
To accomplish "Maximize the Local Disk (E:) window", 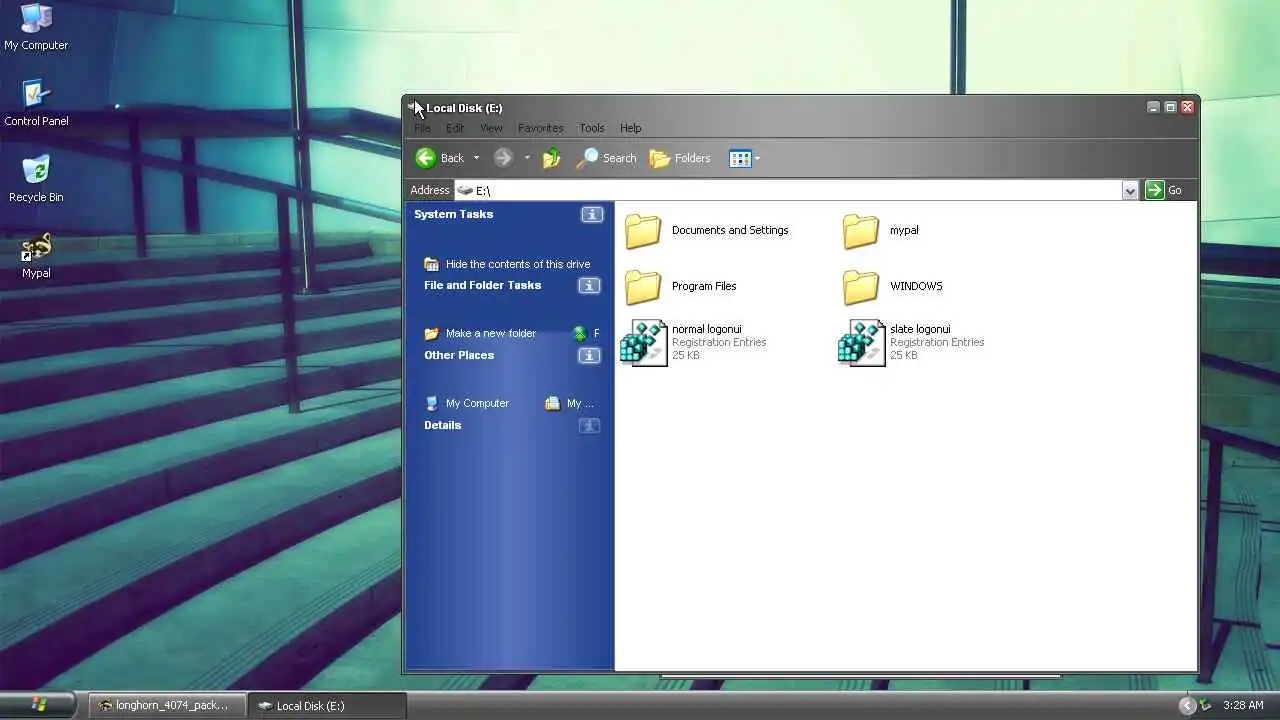I will click(x=1170, y=107).
